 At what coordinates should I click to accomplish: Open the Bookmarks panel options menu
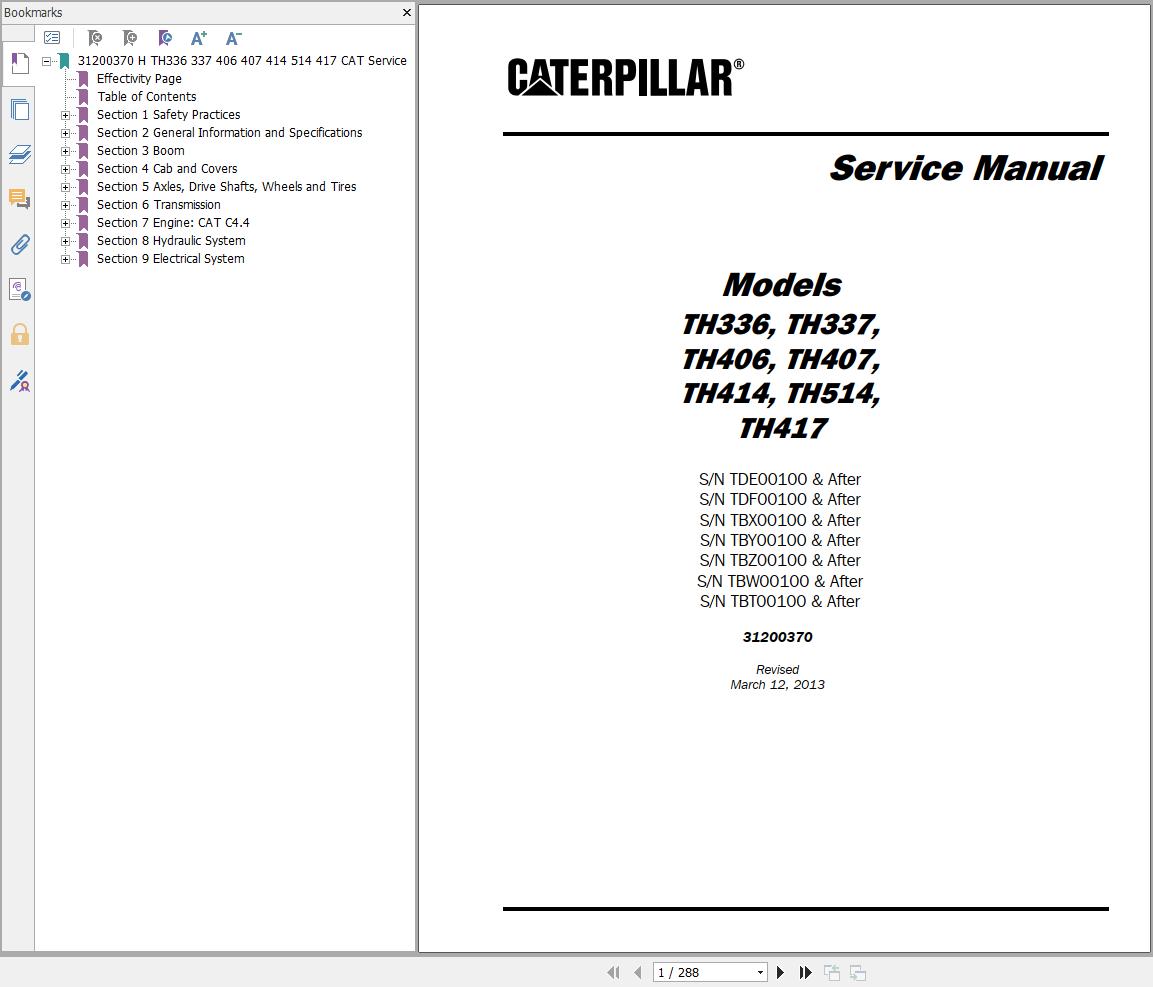click(x=52, y=37)
